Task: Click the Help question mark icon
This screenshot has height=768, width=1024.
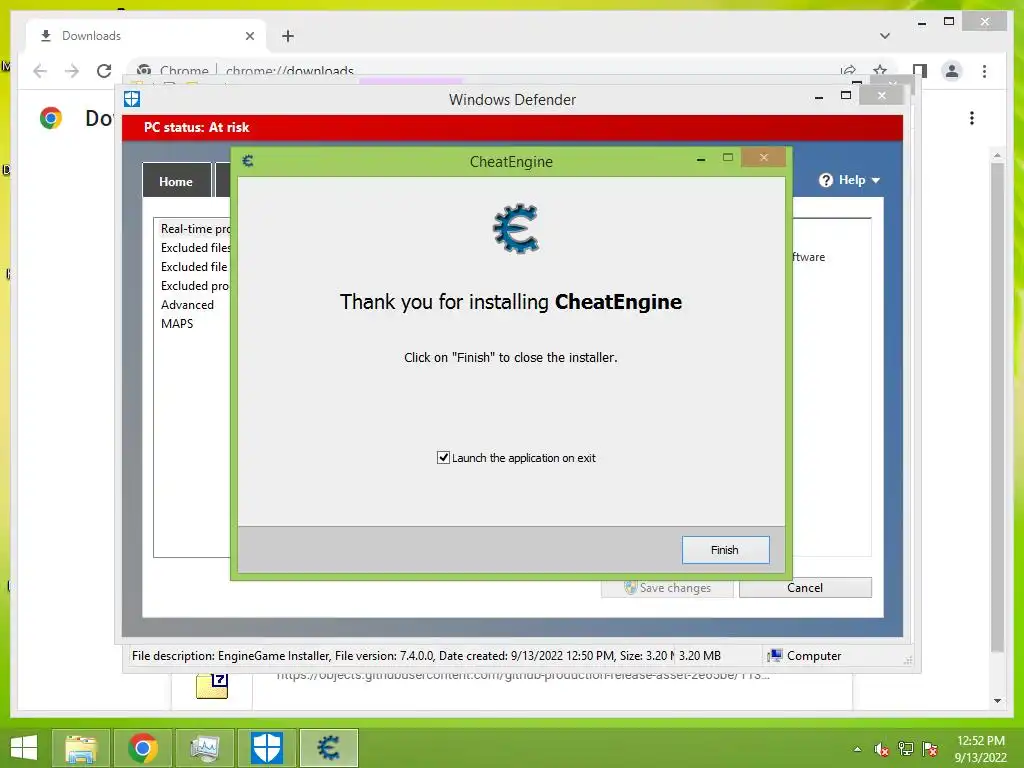Action: click(826, 180)
